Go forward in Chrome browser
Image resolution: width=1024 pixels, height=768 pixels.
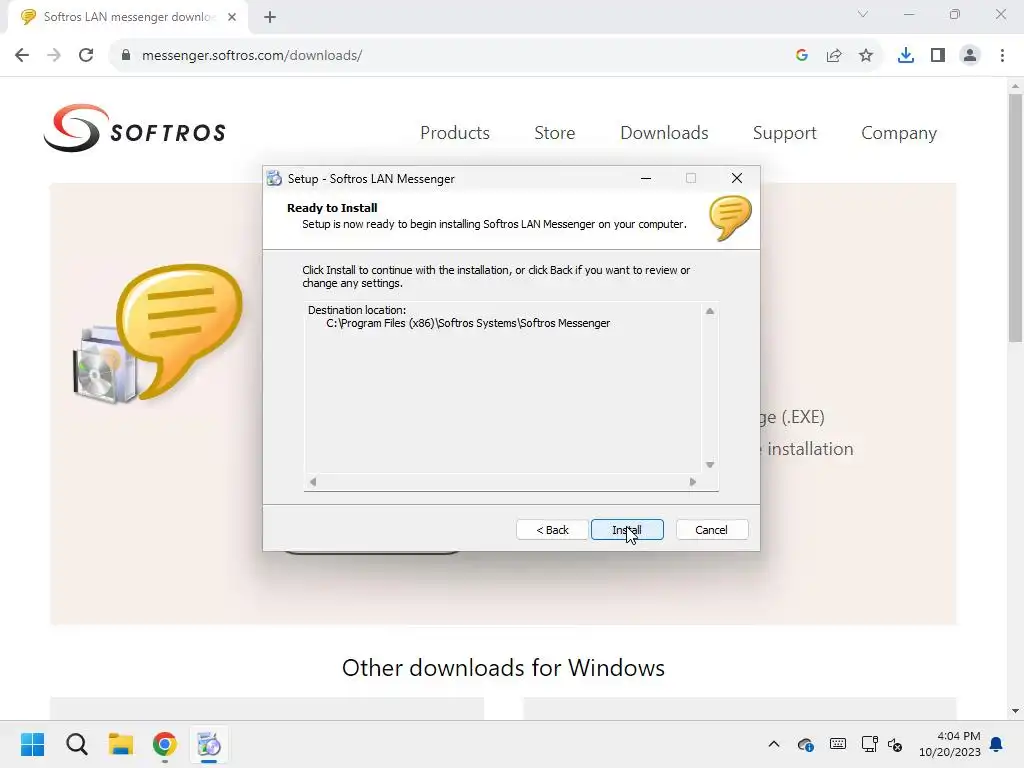tap(54, 56)
